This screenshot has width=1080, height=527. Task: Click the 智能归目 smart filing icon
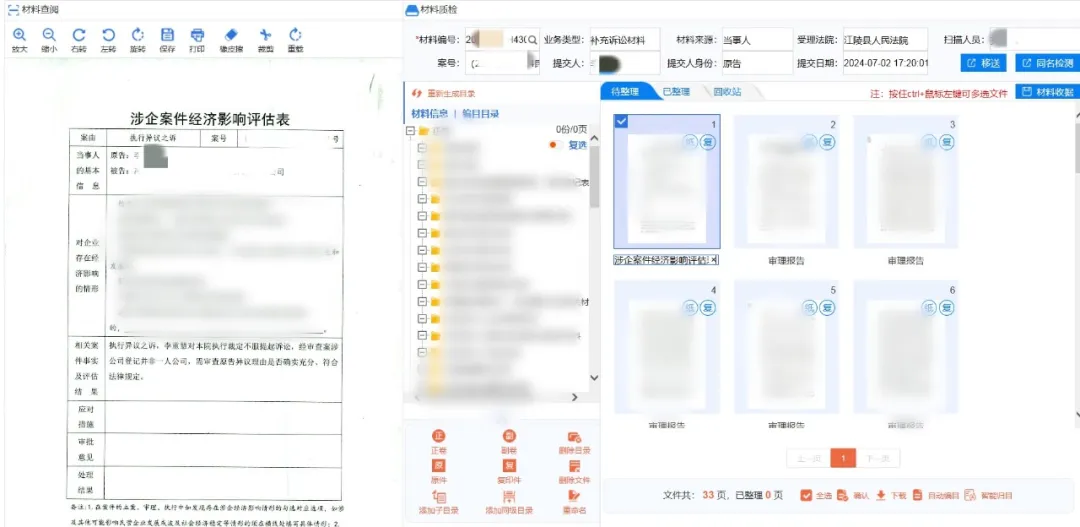click(x=970, y=495)
